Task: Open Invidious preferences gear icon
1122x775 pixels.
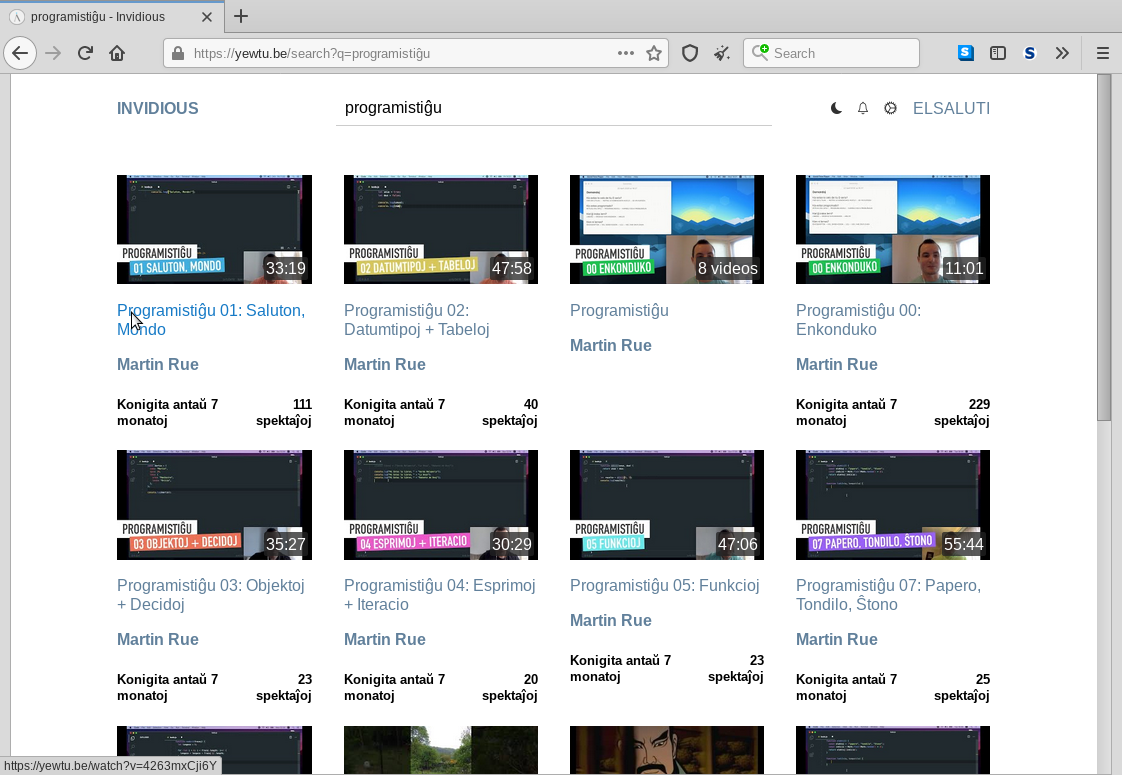Action: 890,108
